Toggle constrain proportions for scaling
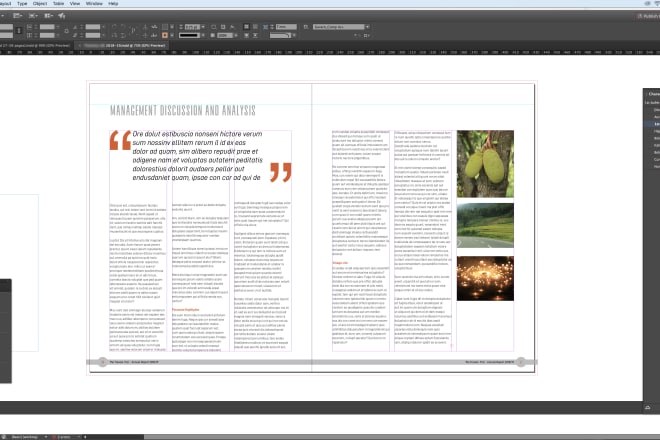Image resolution: width=660 pixels, height=440 pixels. [67, 31]
